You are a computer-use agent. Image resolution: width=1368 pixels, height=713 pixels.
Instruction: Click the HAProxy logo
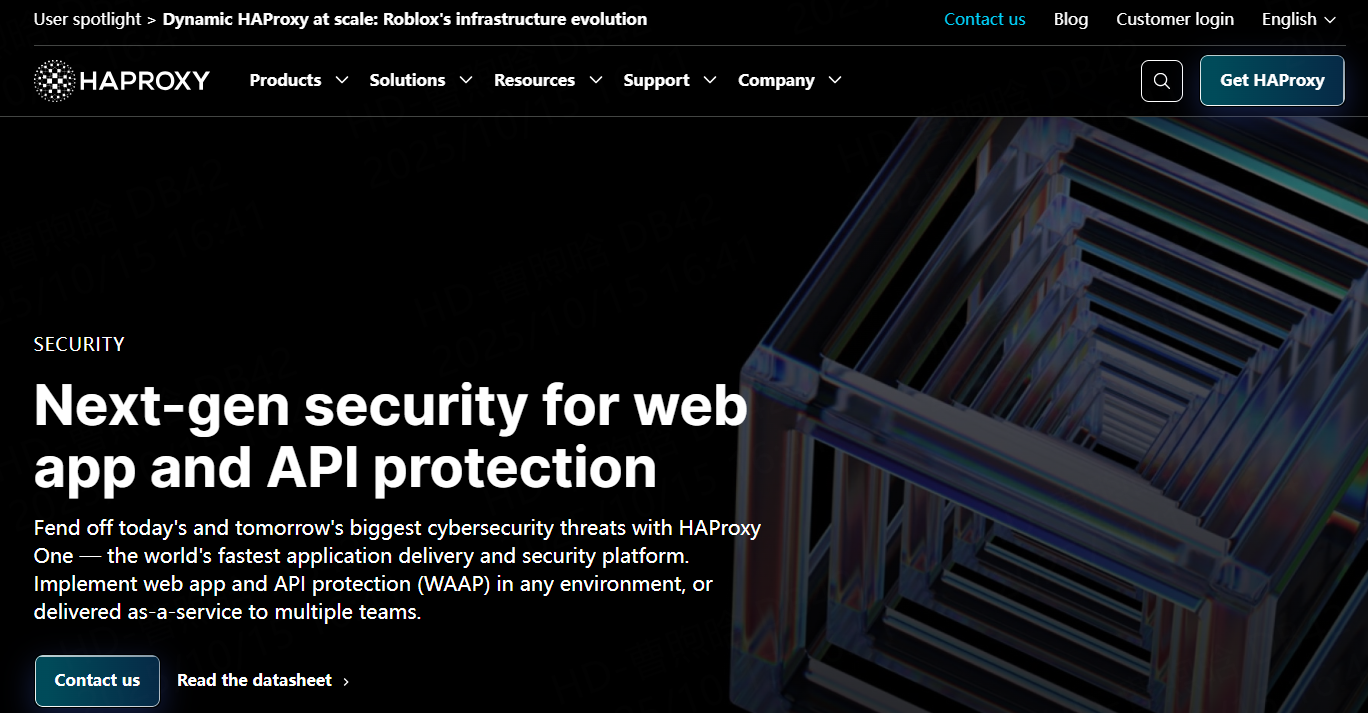122,81
